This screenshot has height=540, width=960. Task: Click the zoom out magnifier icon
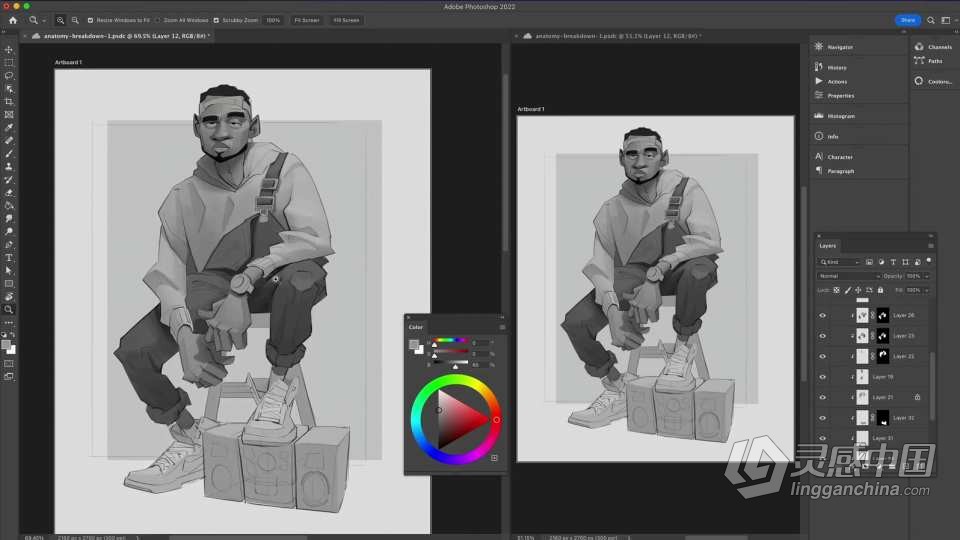click(75, 20)
